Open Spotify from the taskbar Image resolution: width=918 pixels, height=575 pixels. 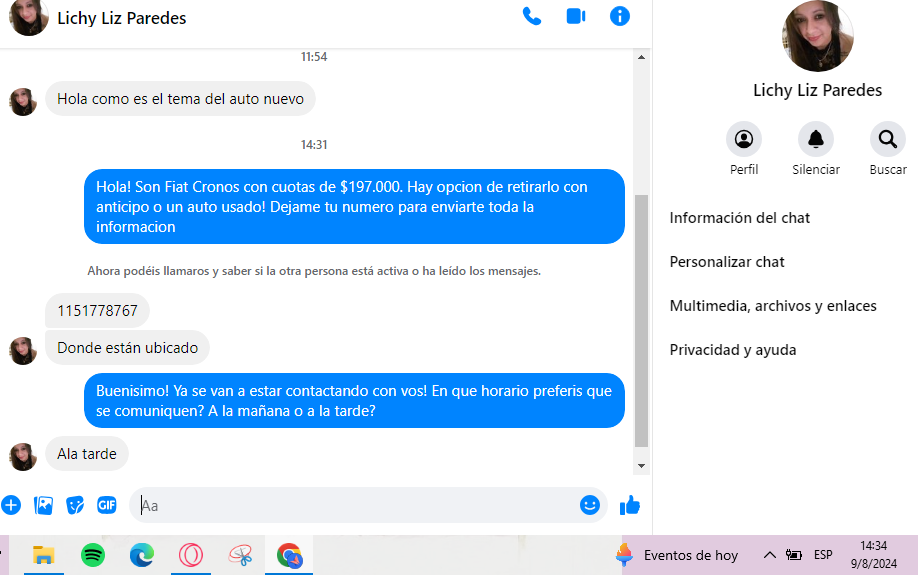(x=93, y=555)
